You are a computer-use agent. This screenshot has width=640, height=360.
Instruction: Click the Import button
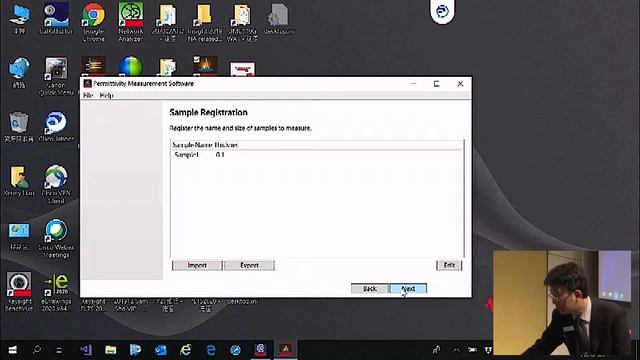[197, 265]
